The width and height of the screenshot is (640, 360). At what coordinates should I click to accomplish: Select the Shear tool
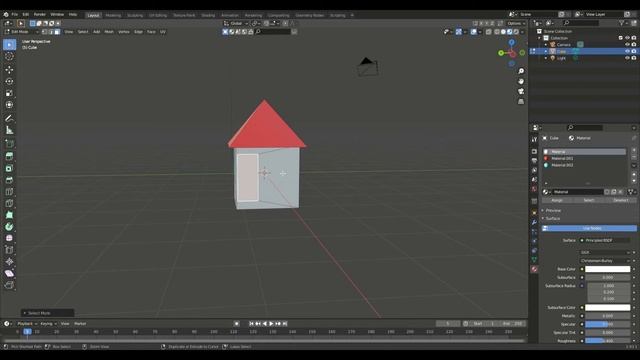tap(9, 273)
